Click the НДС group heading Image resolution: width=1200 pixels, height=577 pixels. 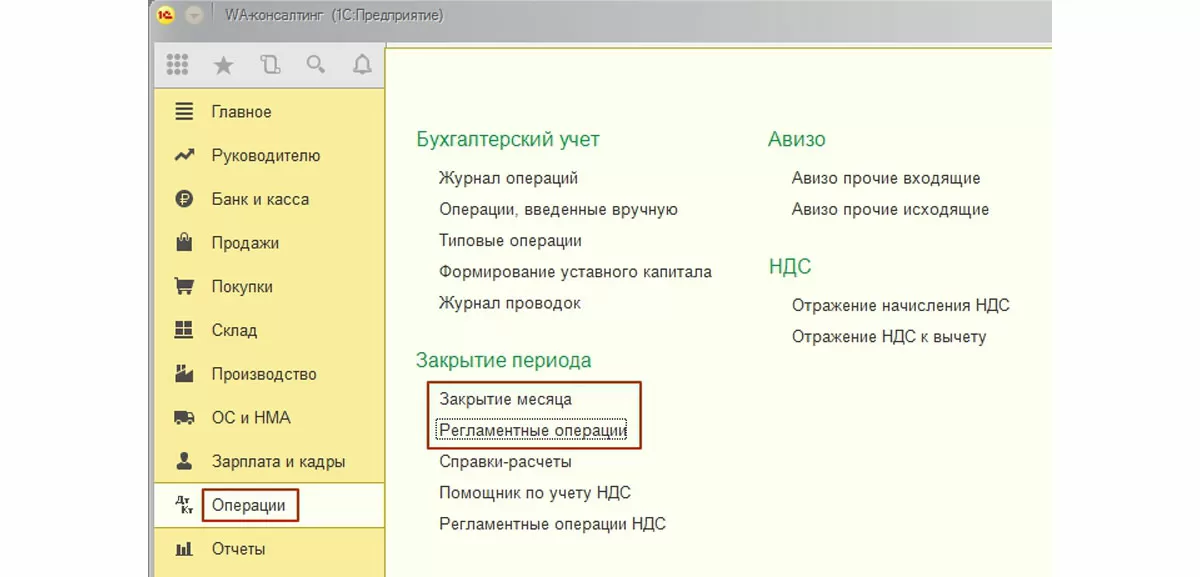click(x=790, y=267)
